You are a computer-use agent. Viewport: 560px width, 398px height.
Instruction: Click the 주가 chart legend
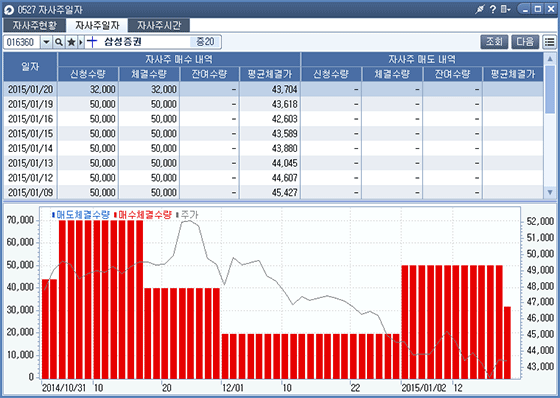(187, 215)
